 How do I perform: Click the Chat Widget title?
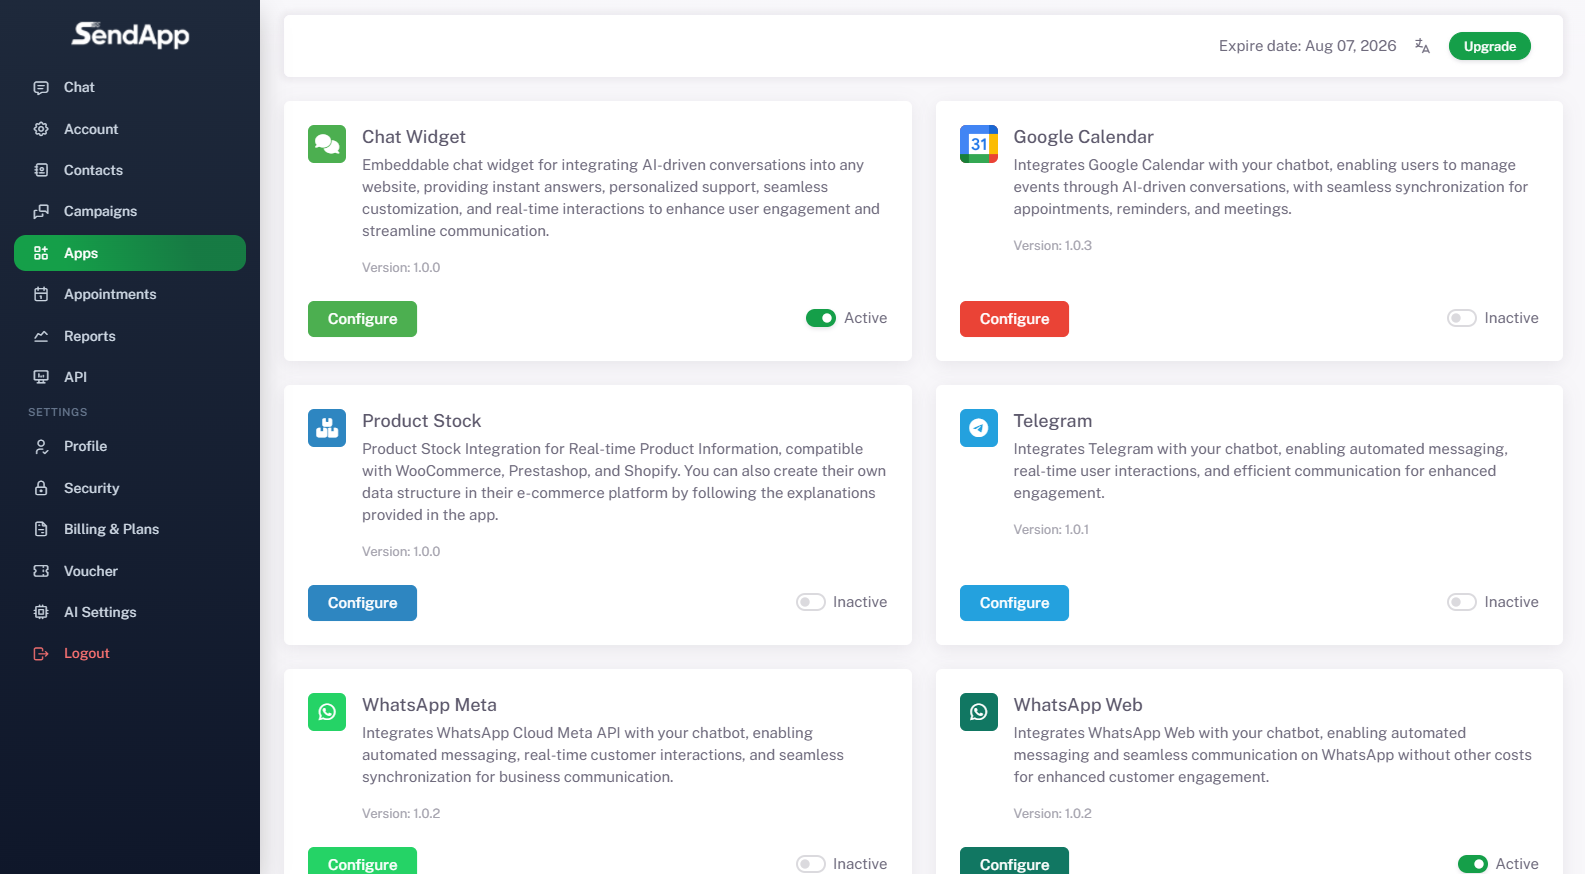click(x=413, y=137)
